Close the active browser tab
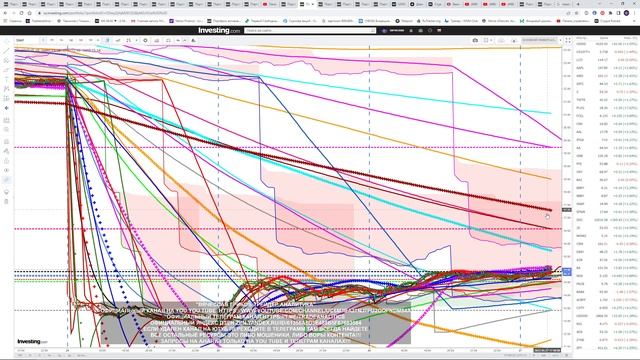The height and width of the screenshot is (360, 640). point(313,4)
